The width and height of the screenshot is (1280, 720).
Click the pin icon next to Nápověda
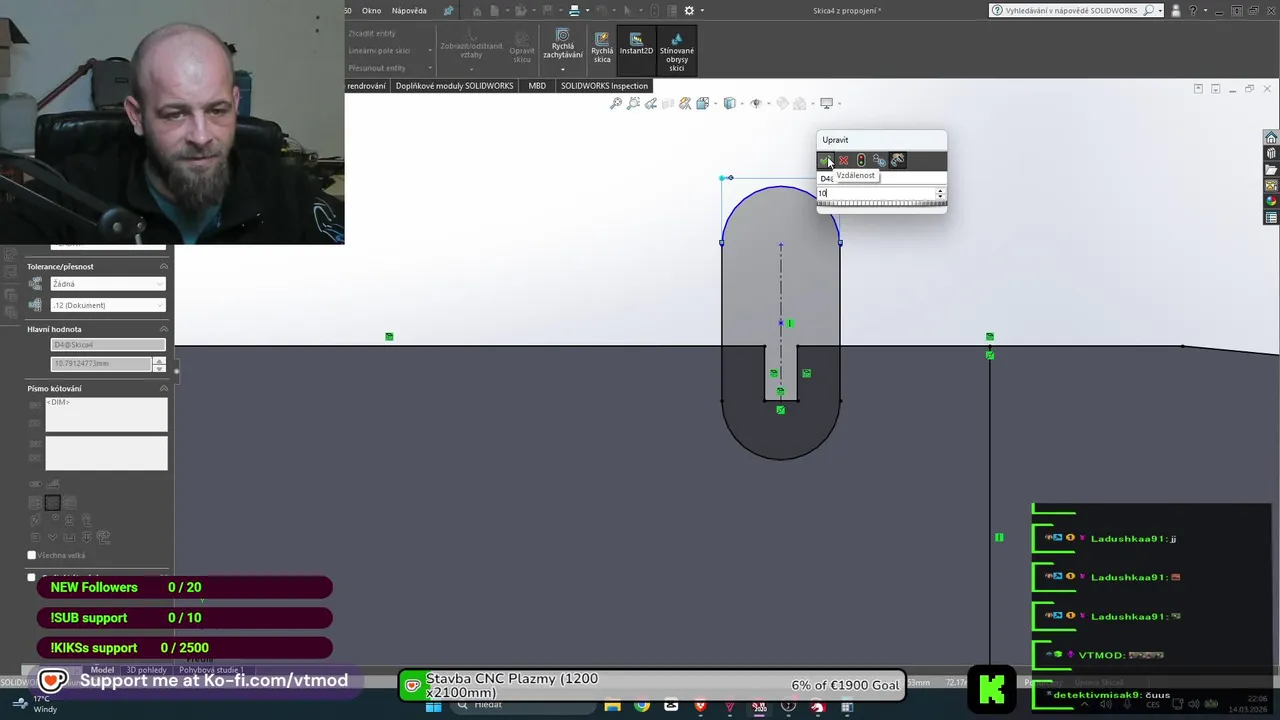point(448,10)
